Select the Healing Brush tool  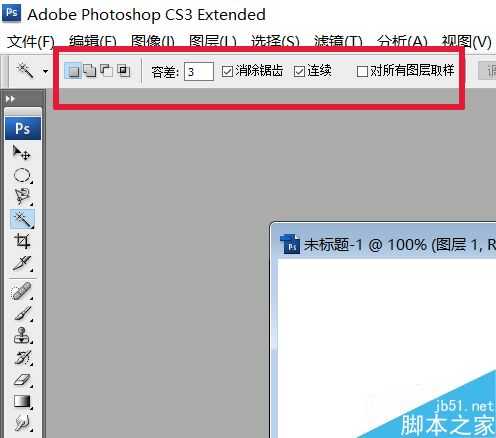[x=22, y=291]
